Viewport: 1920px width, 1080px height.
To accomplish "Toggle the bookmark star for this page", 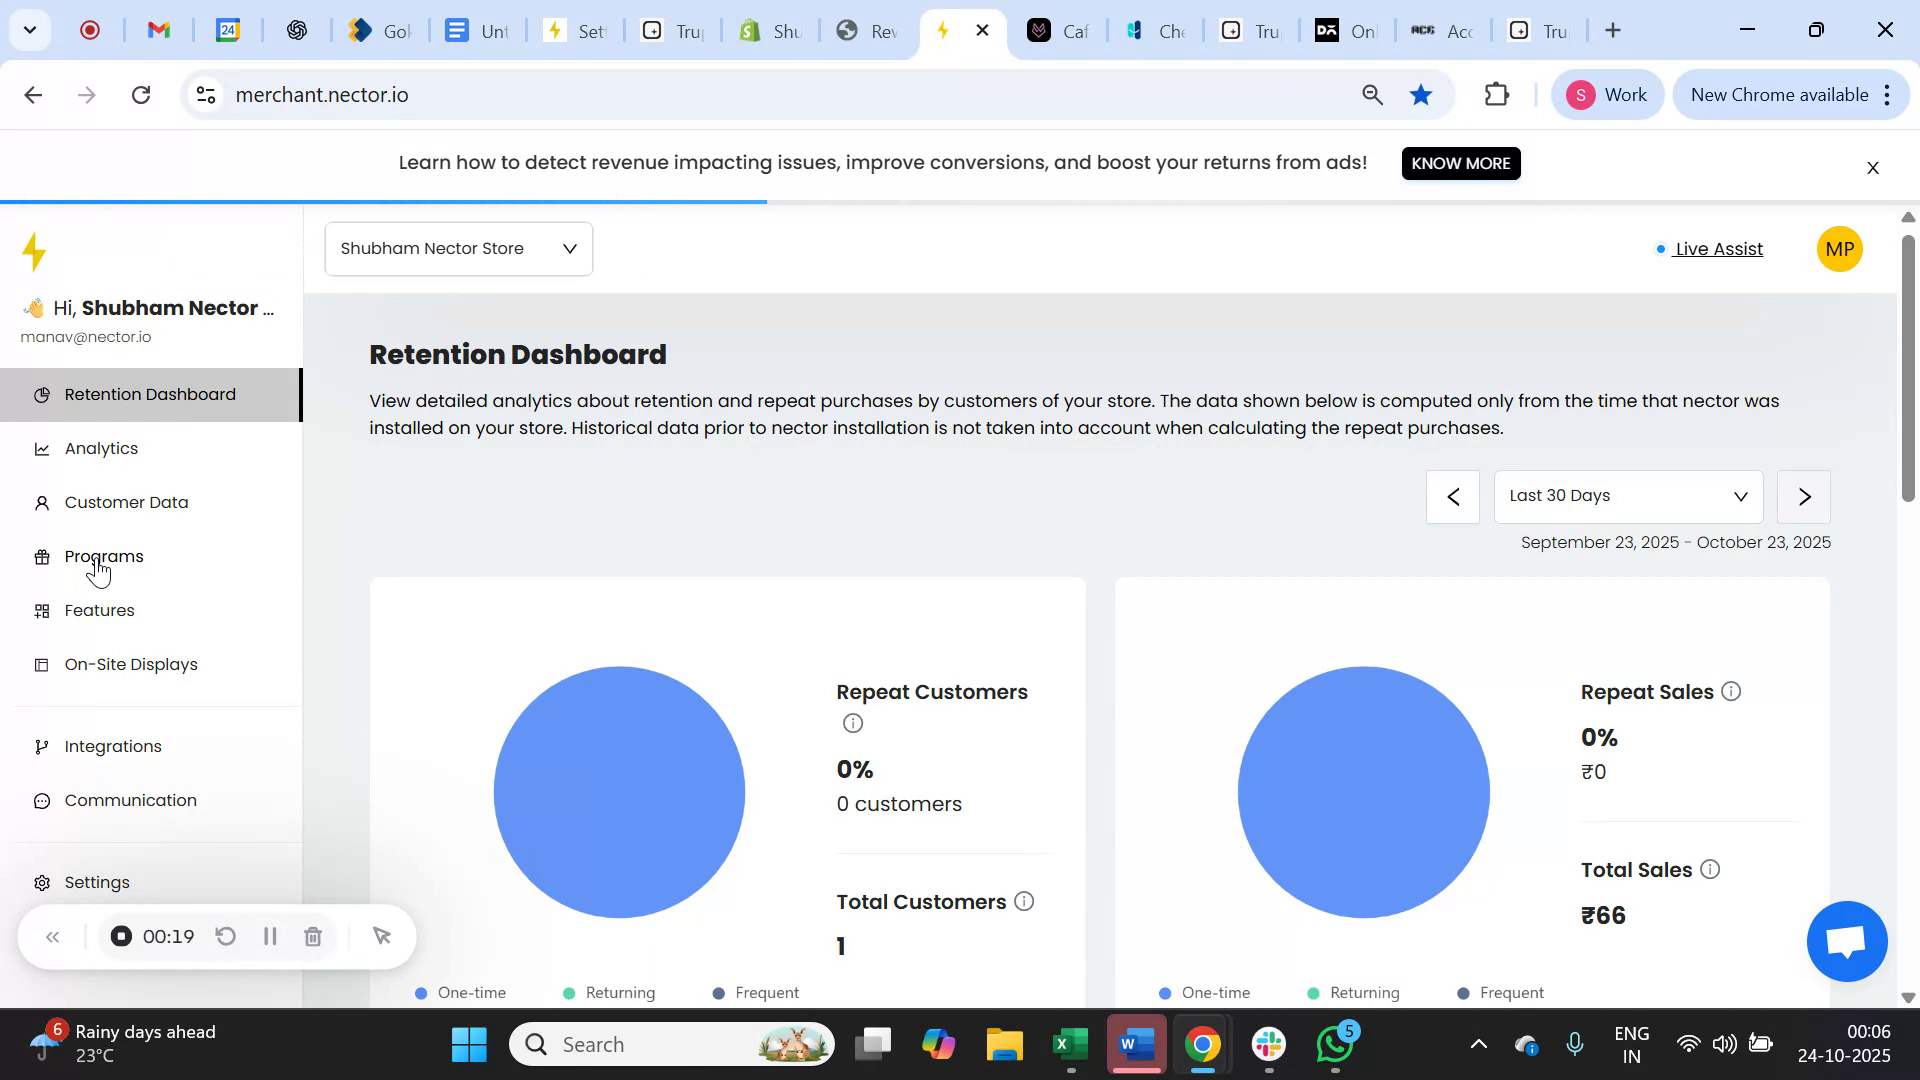I will pyautogui.click(x=1421, y=94).
